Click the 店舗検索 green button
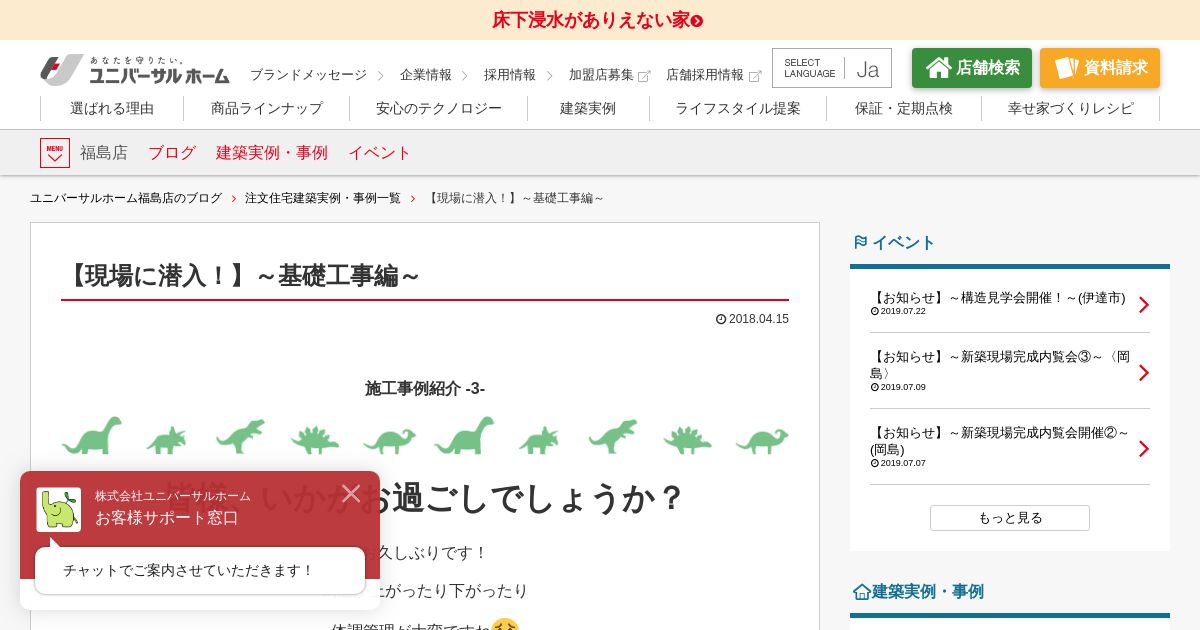This screenshot has width=1200, height=630. click(x=972, y=68)
